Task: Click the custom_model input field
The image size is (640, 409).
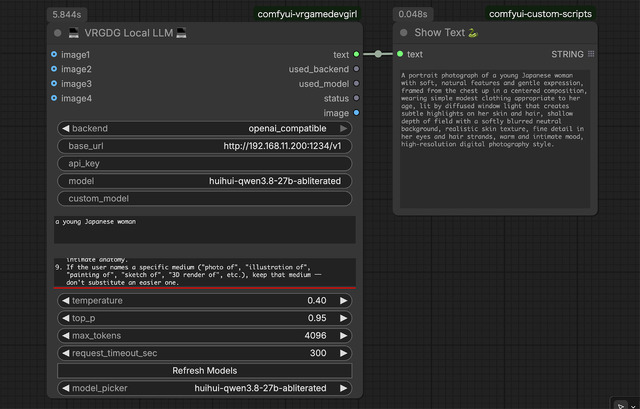Action: tap(204, 199)
